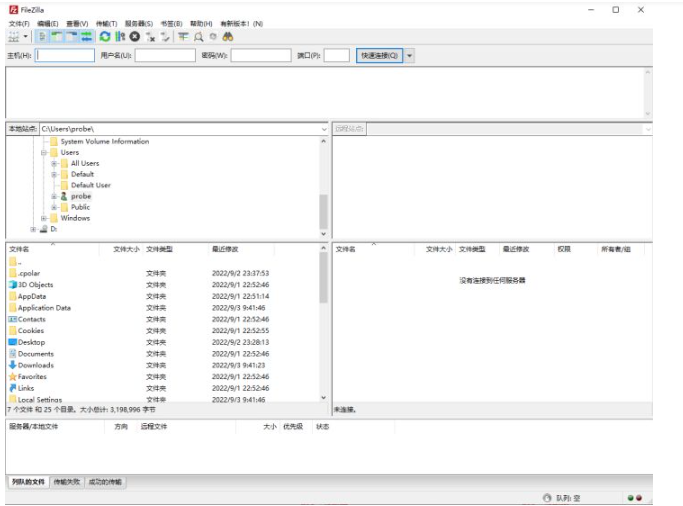Select .cpolar folder icon in file list
The height and width of the screenshot is (506, 683).
tap(13, 273)
